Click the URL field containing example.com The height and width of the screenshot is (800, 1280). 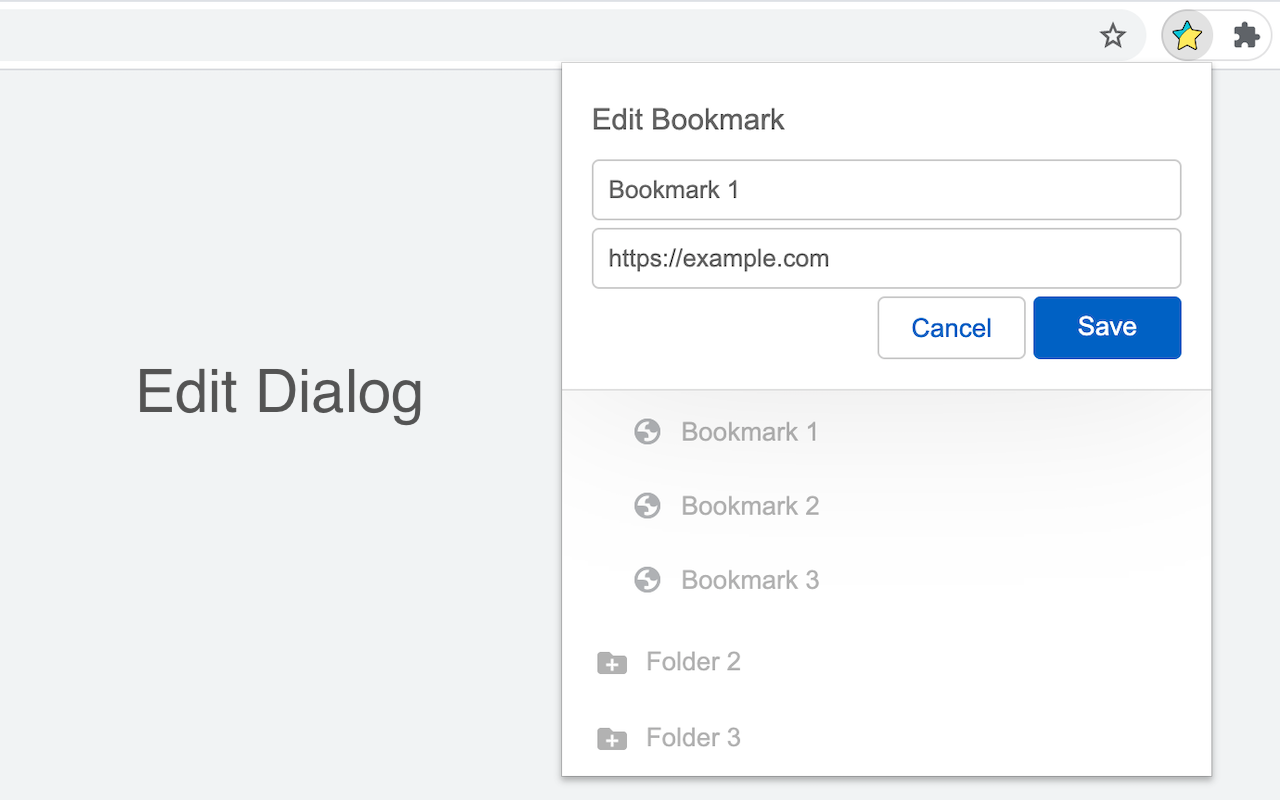tap(886, 258)
